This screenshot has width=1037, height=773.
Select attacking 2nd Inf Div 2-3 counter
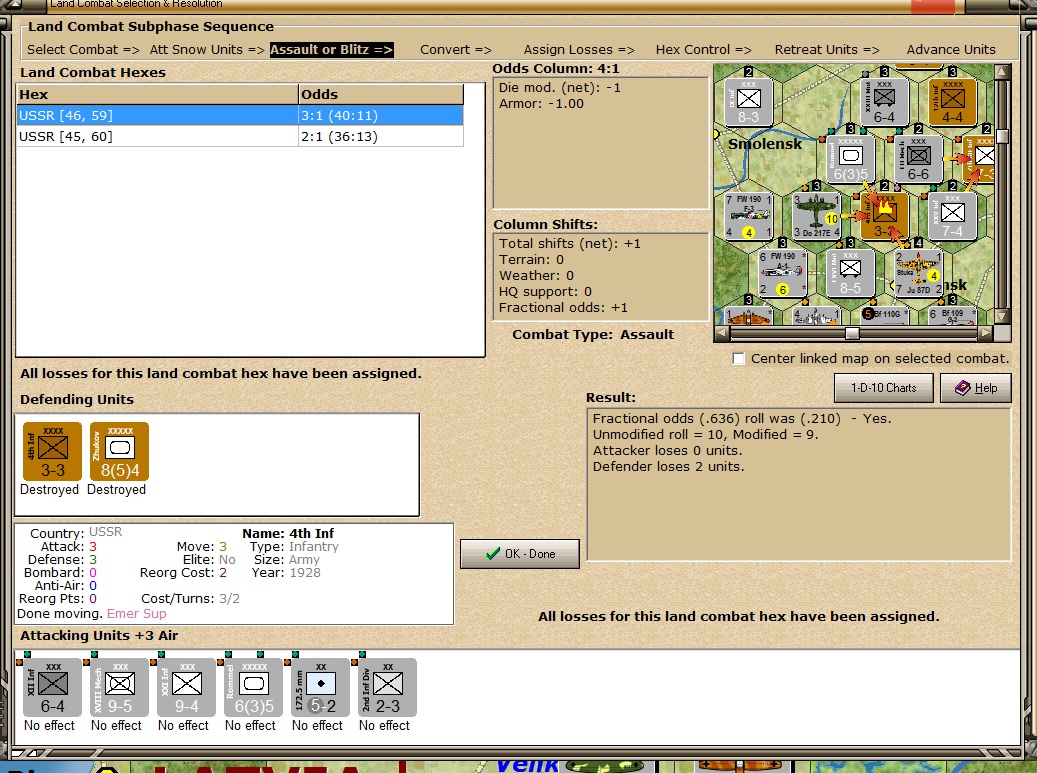pyautogui.click(x=388, y=688)
